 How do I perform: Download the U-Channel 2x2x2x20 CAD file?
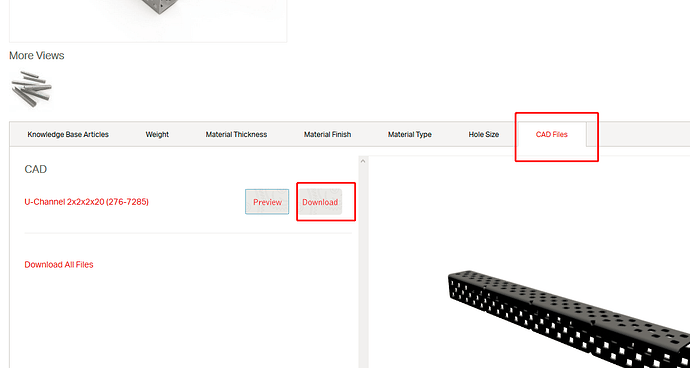point(320,202)
